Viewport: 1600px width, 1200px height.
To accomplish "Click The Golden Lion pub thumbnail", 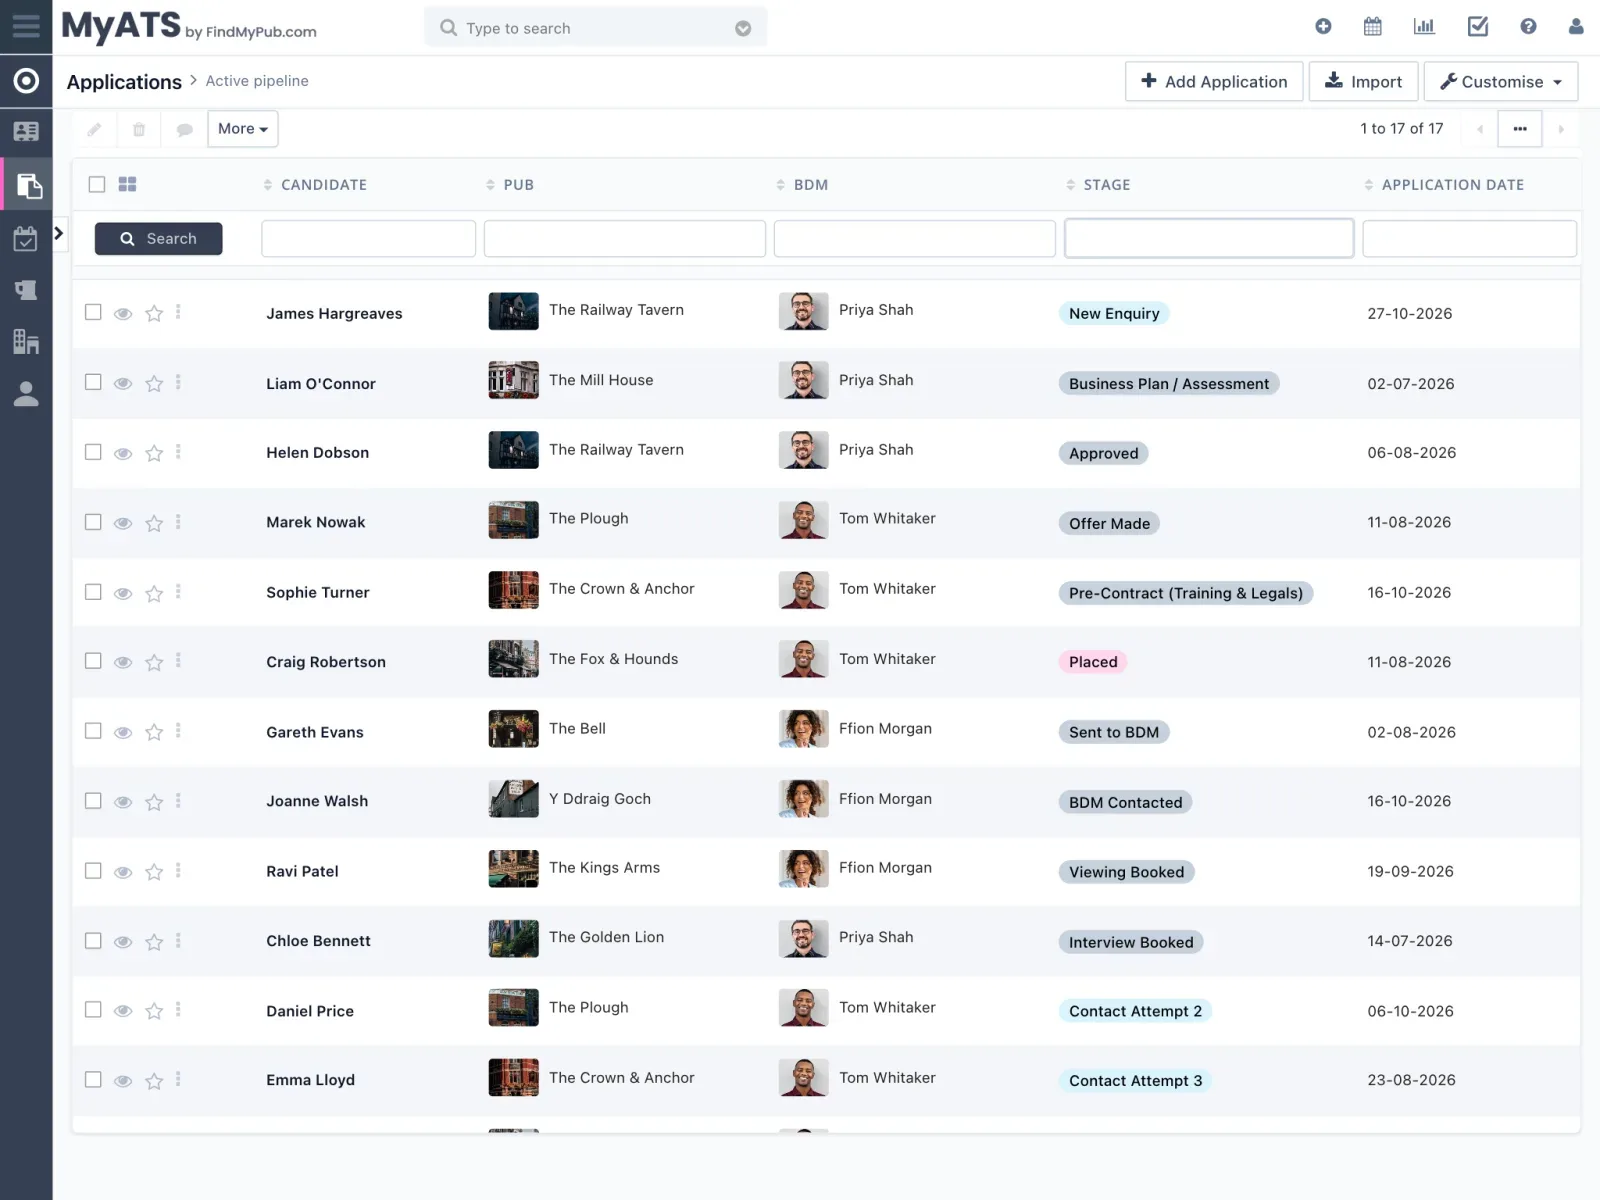I will (513, 939).
